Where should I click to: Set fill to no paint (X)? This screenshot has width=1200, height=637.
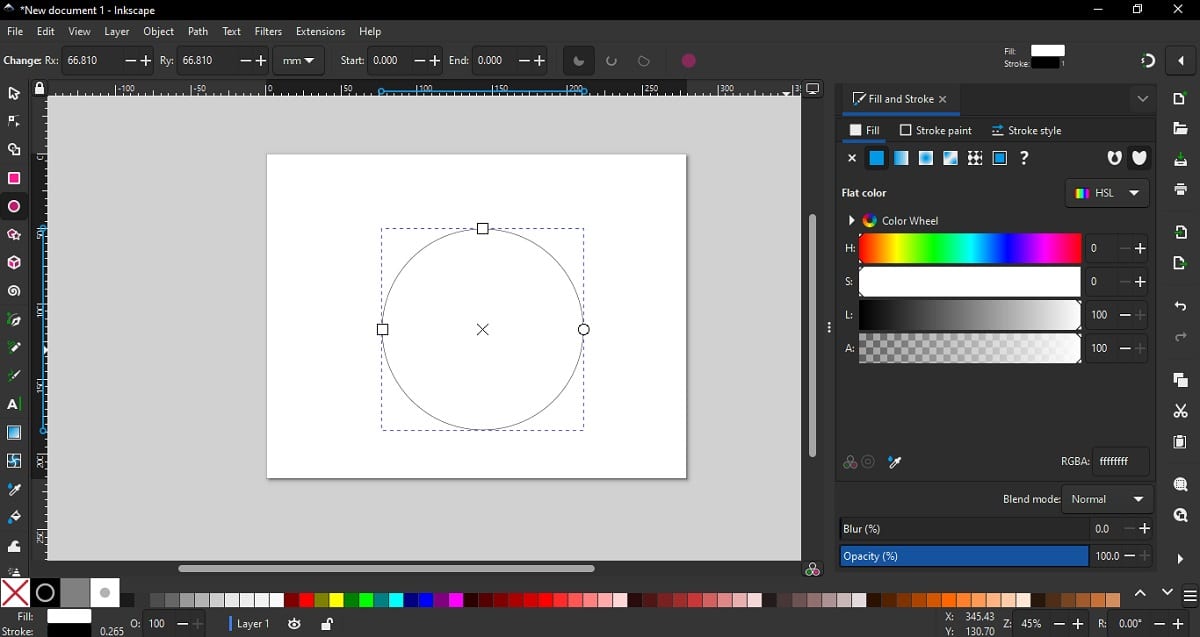tap(852, 158)
